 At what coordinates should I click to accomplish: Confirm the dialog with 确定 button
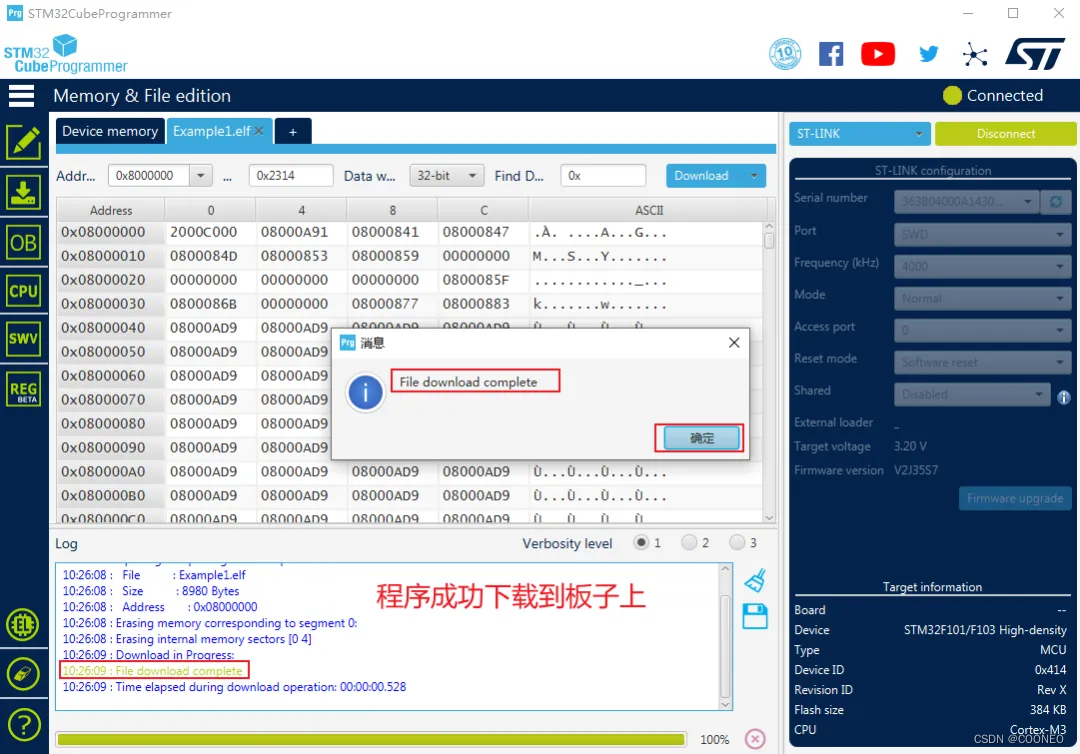(x=701, y=438)
